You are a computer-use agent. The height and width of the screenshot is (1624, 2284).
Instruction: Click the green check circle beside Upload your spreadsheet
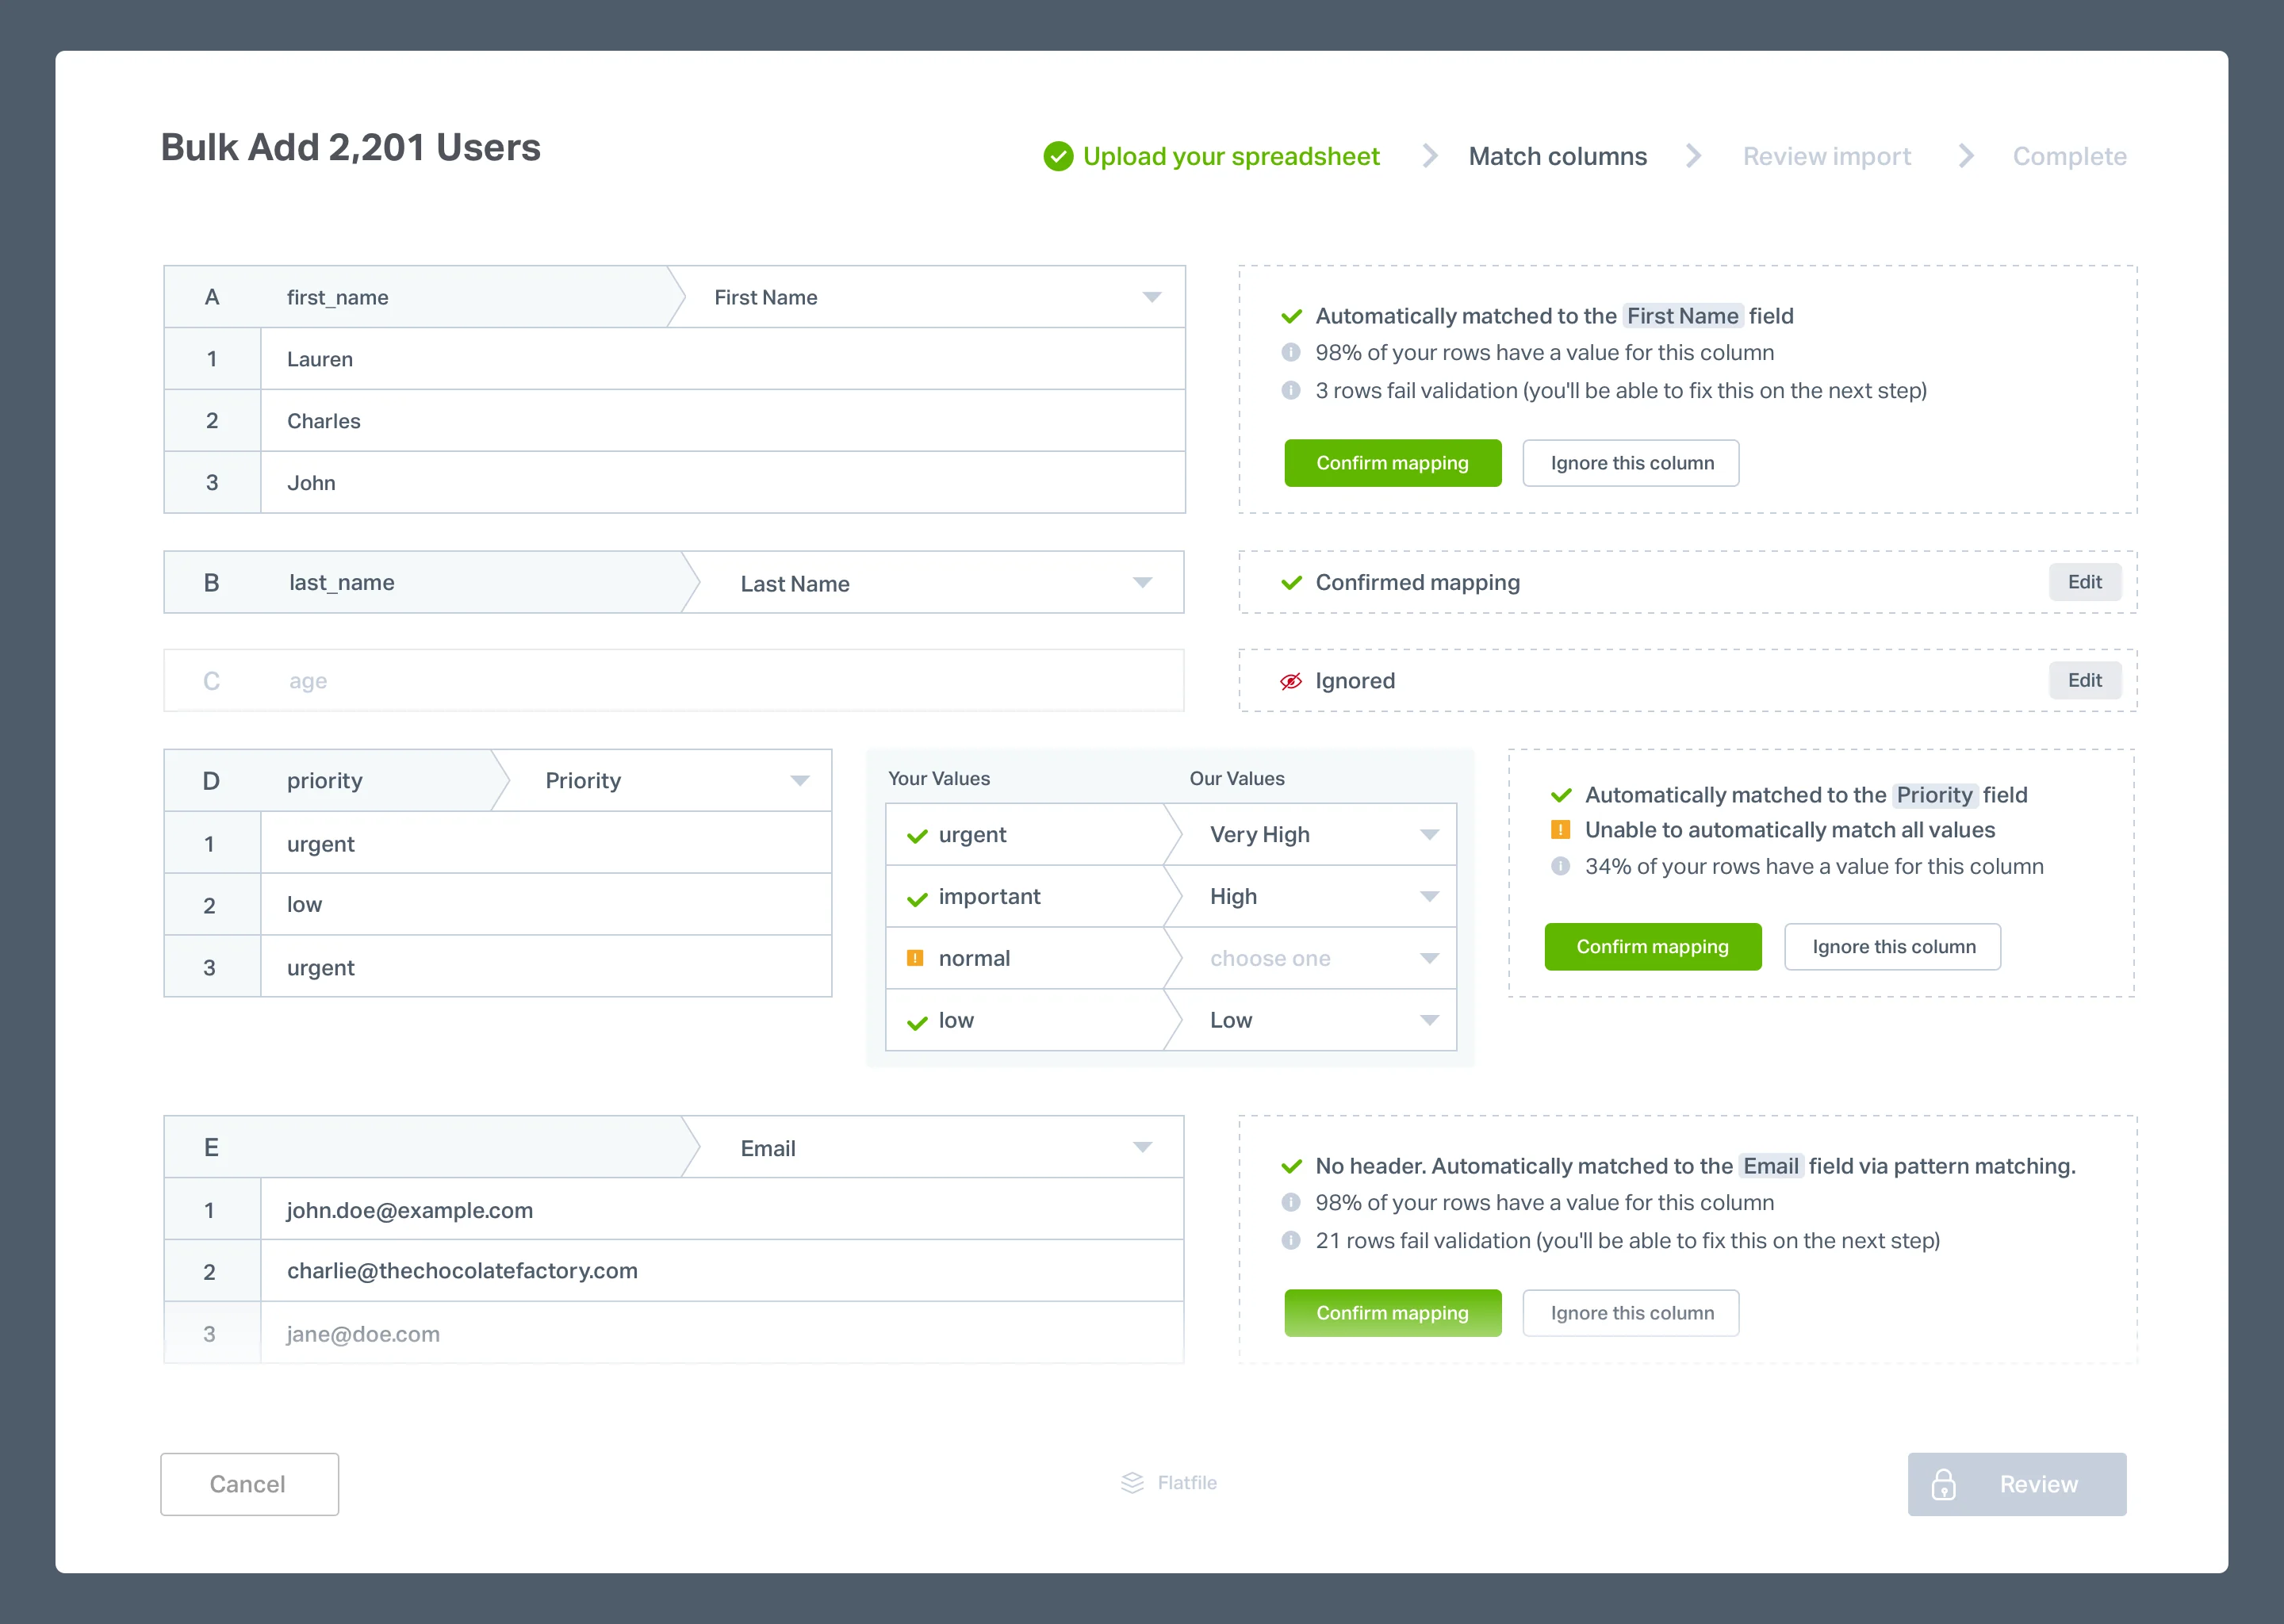click(x=1057, y=156)
